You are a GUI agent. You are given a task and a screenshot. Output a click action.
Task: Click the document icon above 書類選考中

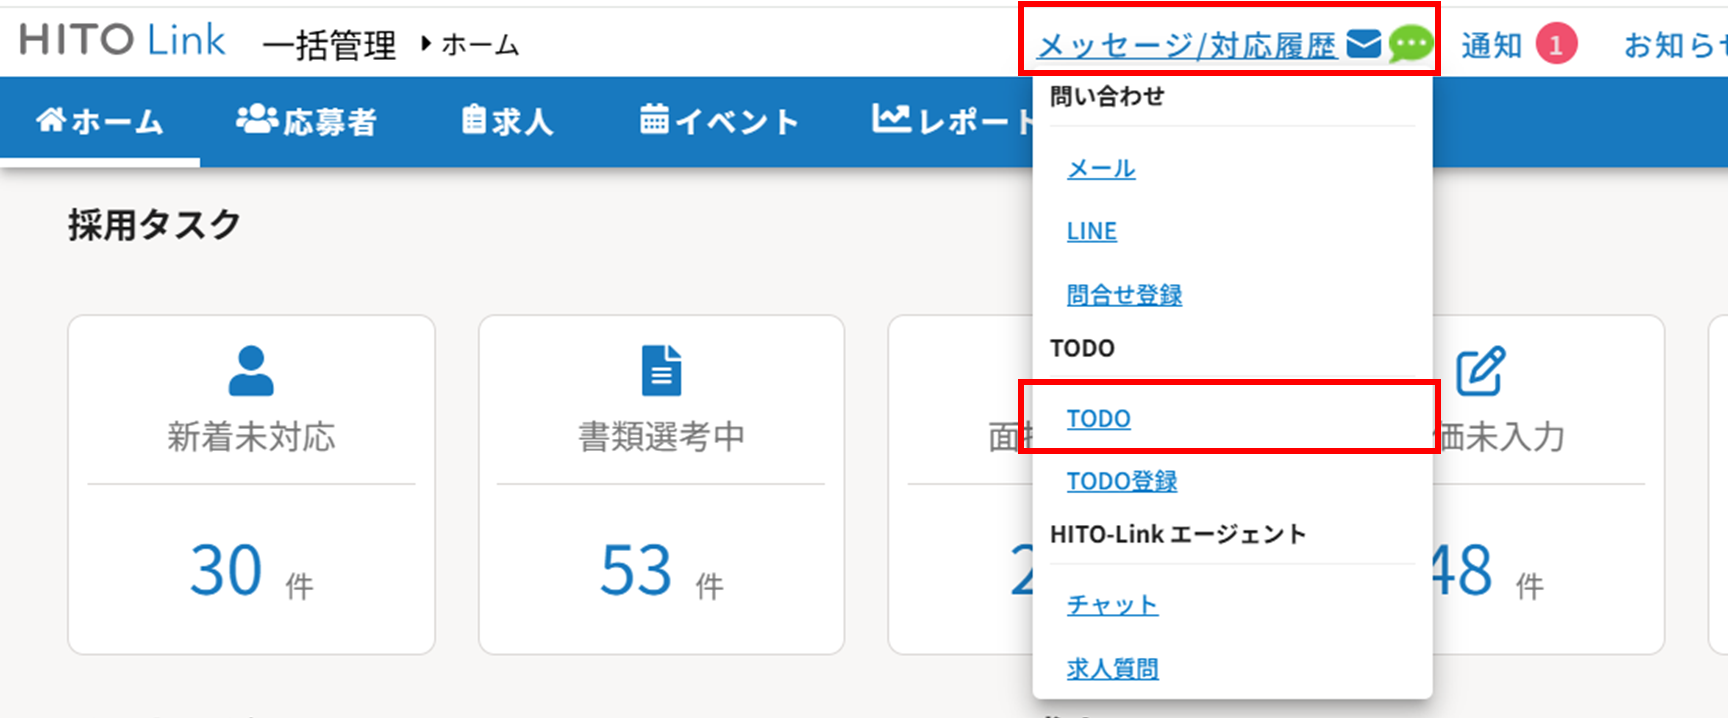coord(661,371)
